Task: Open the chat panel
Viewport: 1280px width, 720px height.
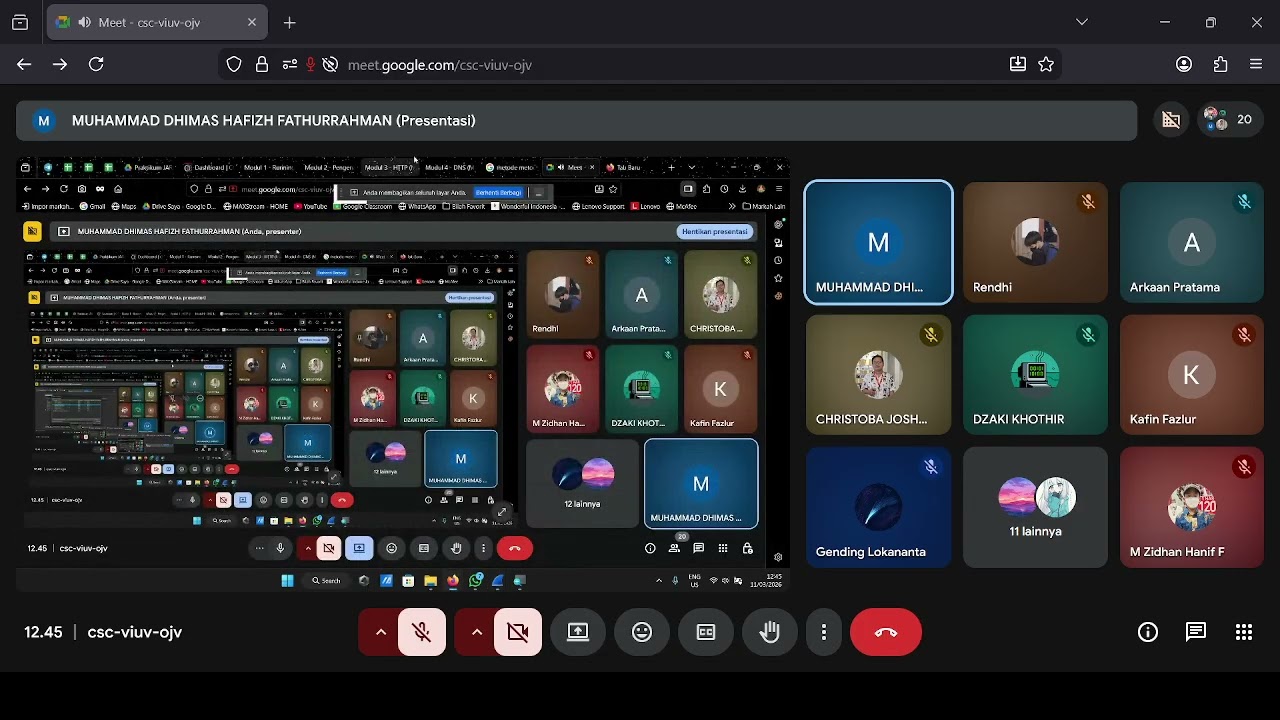Action: (x=1196, y=632)
